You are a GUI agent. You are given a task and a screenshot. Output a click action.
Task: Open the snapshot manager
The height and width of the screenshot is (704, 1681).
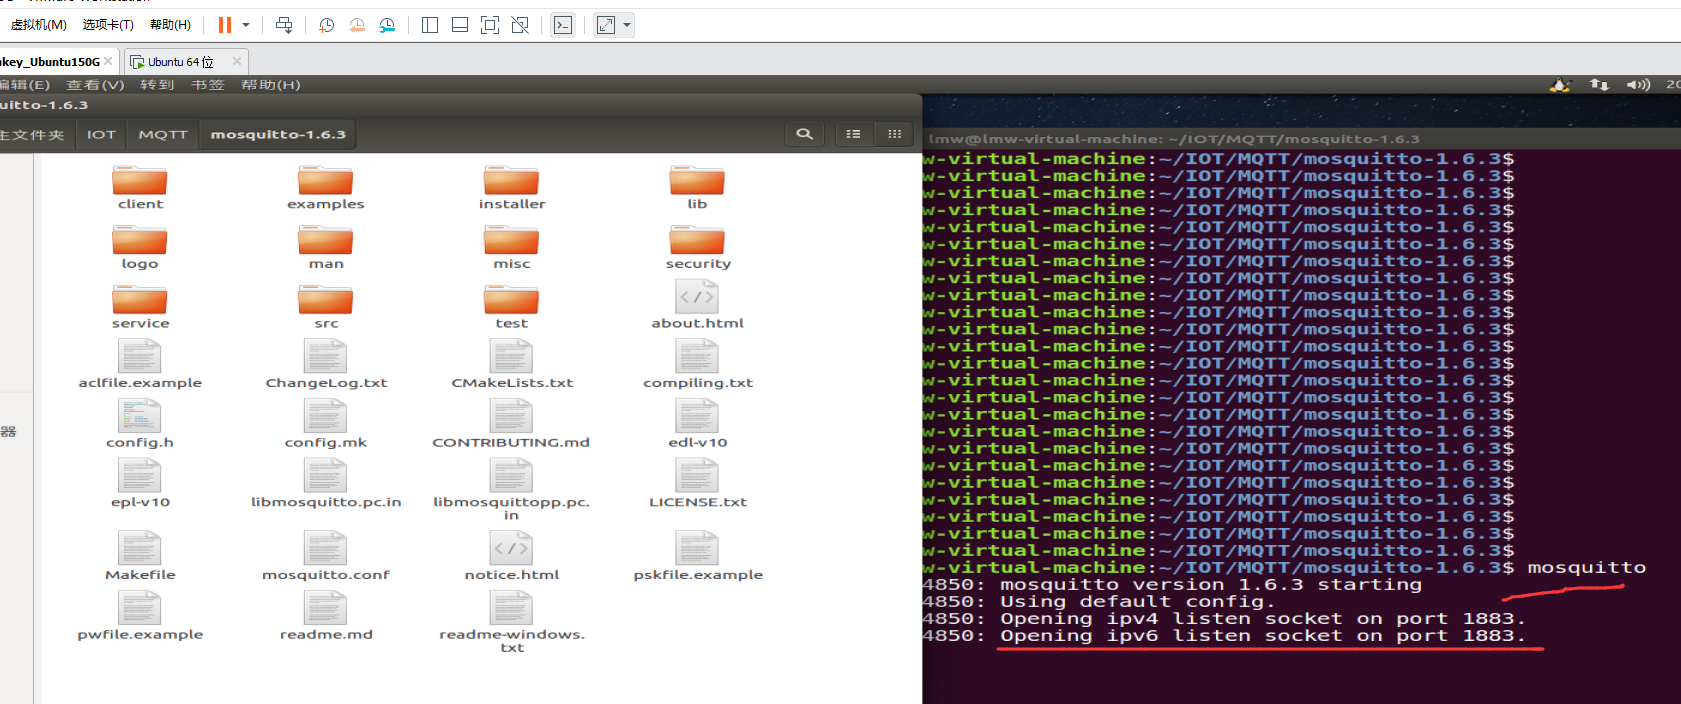[387, 25]
